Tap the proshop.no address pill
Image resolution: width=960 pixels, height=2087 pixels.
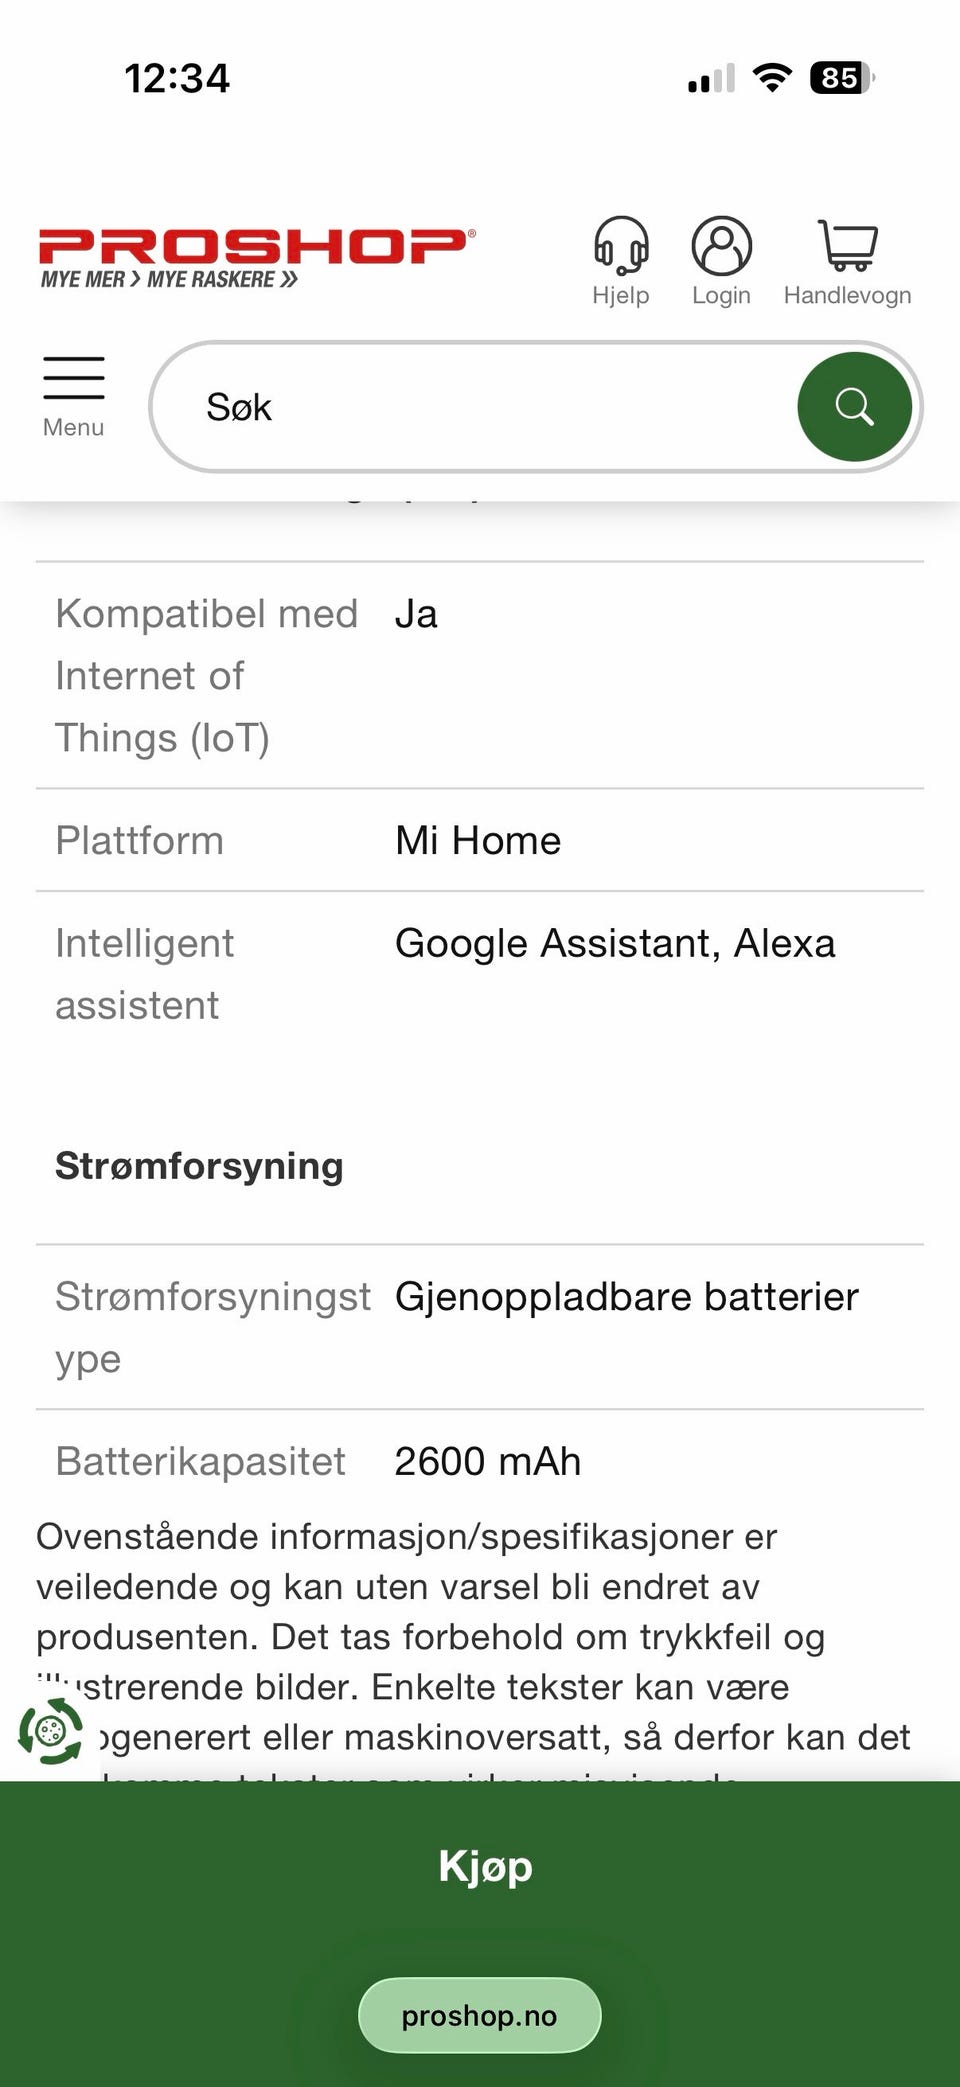(x=480, y=2015)
